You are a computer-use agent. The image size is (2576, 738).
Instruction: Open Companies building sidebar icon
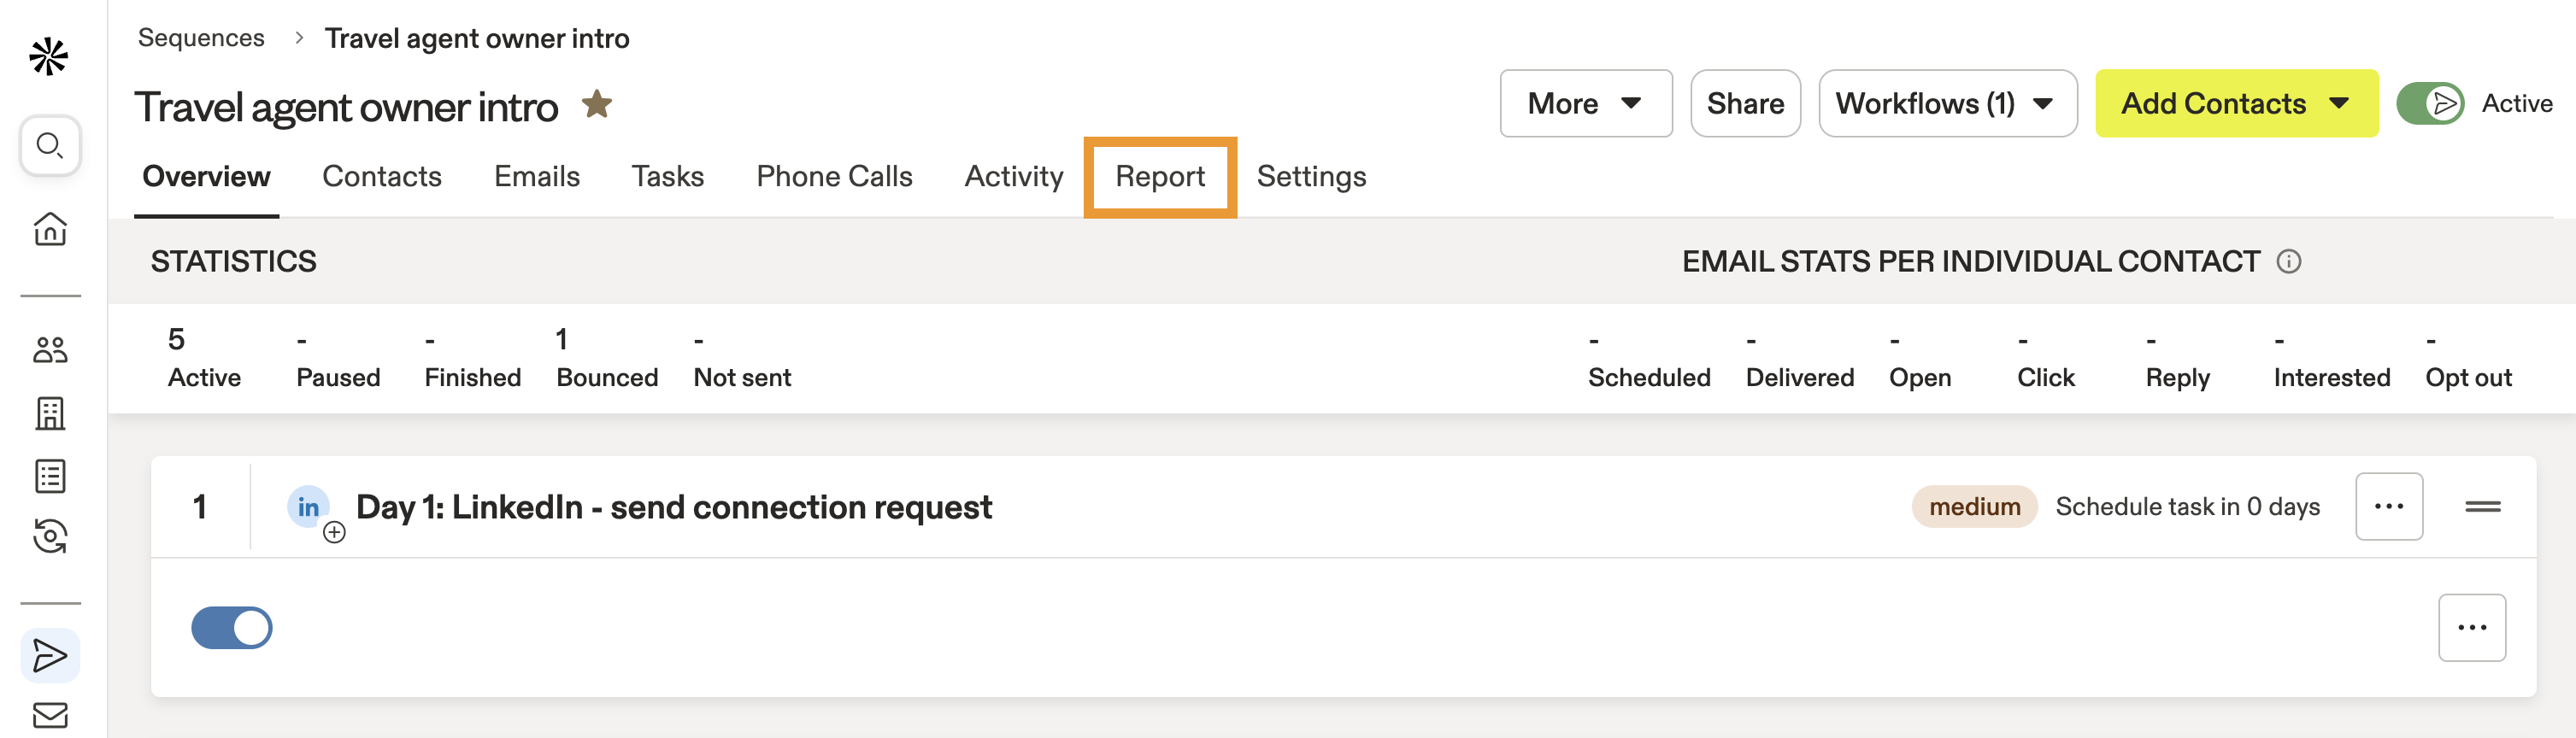coord(50,413)
